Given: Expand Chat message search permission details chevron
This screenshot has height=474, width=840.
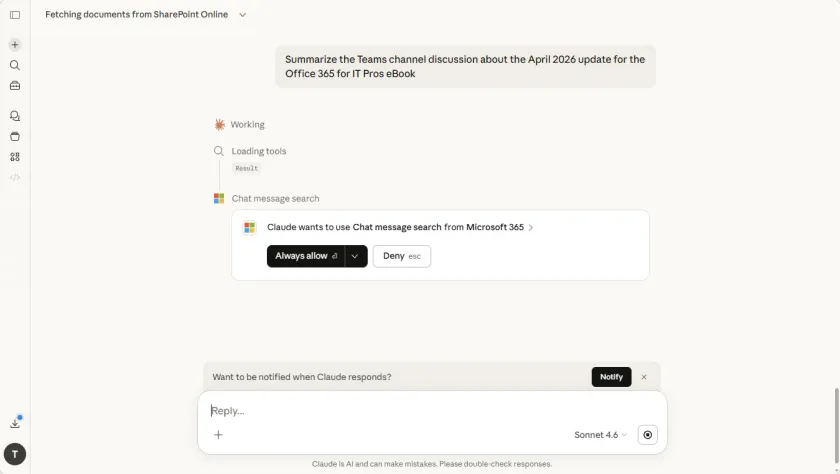Looking at the screenshot, I should coord(531,228).
